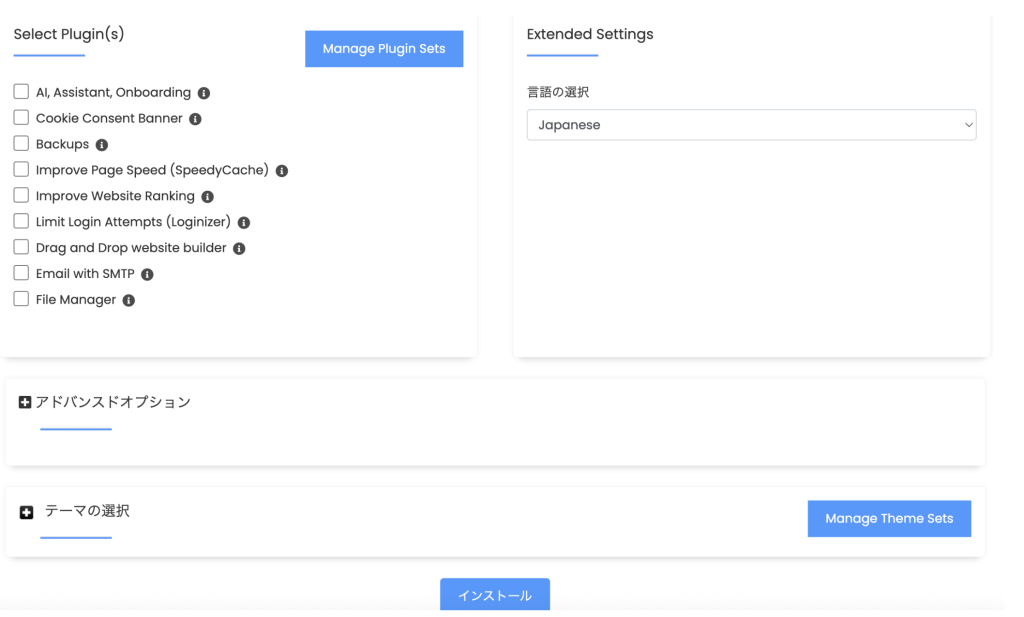Enable the File Manager plugin checkbox
Screen dimensions: 1024x617
pyautogui.click(x=21, y=299)
